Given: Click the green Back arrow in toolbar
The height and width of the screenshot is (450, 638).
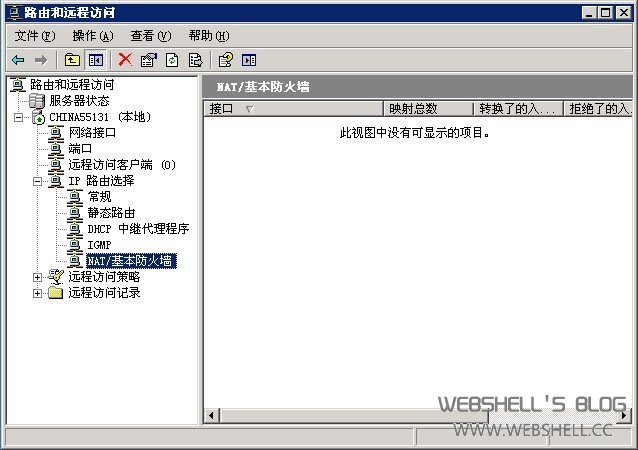Looking at the screenshot, I should [18, 60].
